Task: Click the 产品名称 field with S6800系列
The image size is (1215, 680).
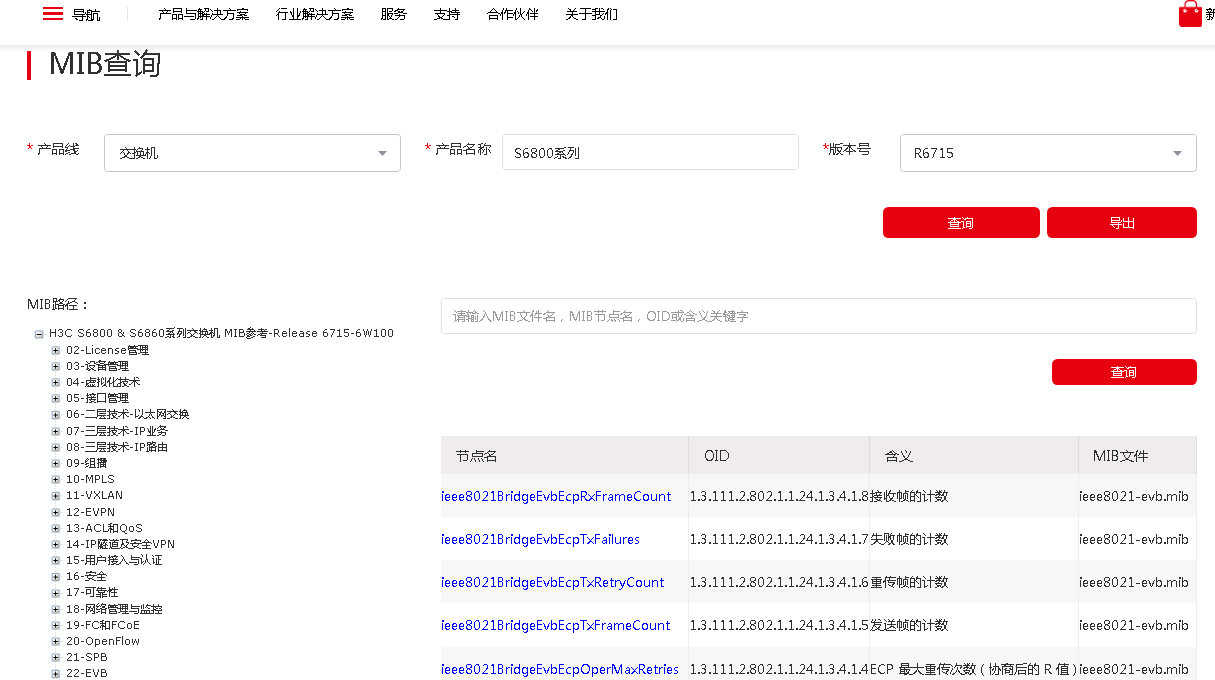Action: point(650,152)
